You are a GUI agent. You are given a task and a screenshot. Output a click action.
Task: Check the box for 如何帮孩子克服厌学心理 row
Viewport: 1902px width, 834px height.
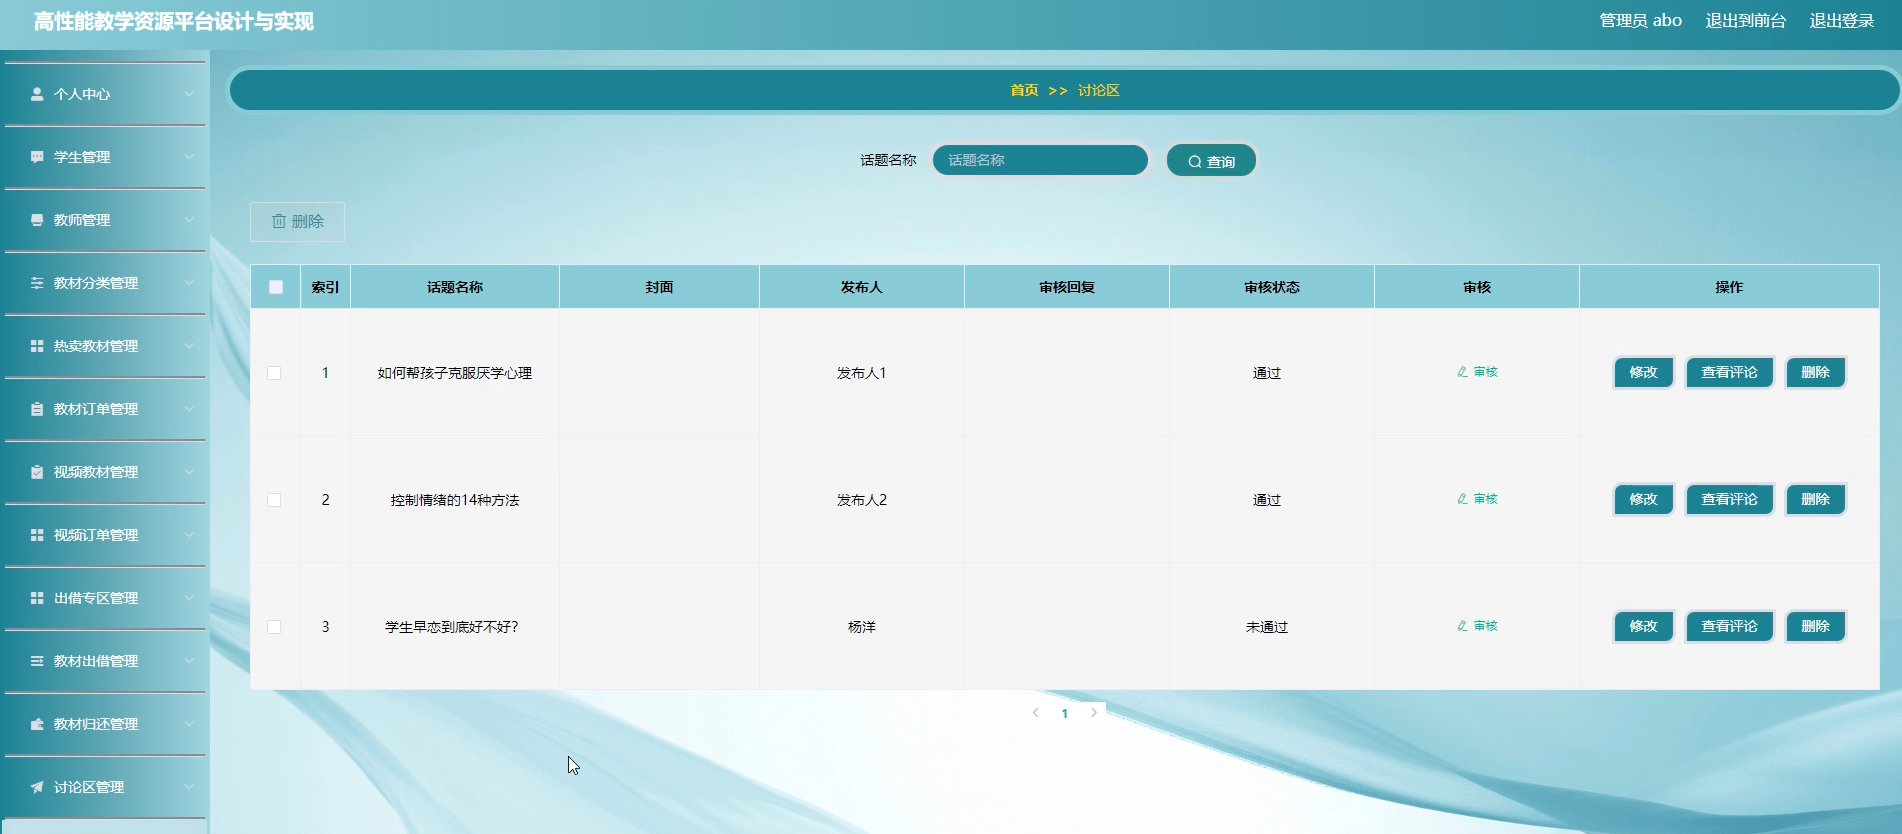pos(274,373)
